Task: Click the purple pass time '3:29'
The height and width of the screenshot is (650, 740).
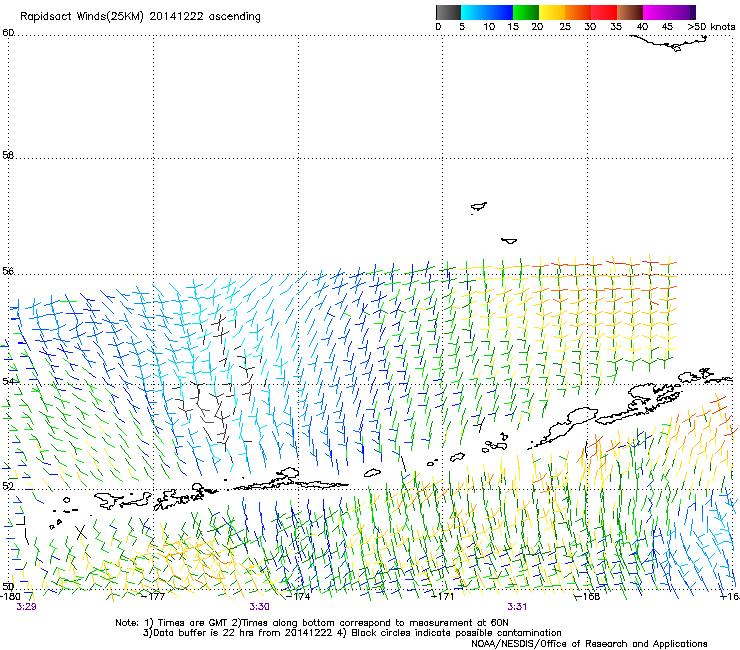Action: click(x=26, y=607)
